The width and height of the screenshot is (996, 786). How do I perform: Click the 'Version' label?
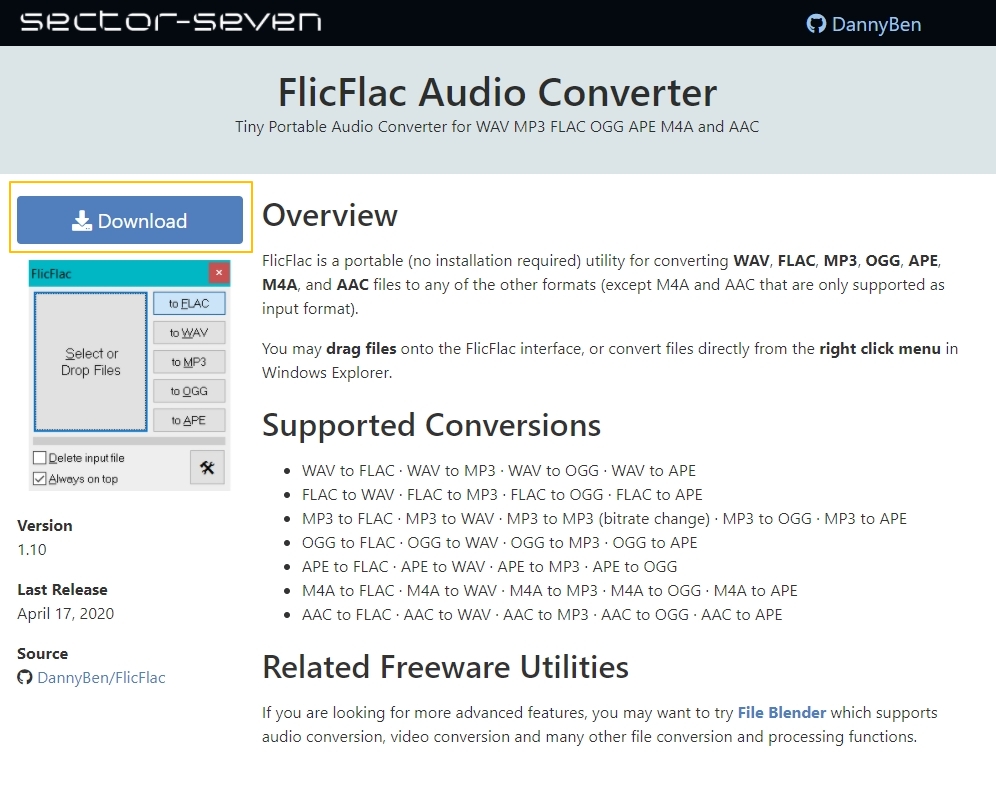point(45,525)
